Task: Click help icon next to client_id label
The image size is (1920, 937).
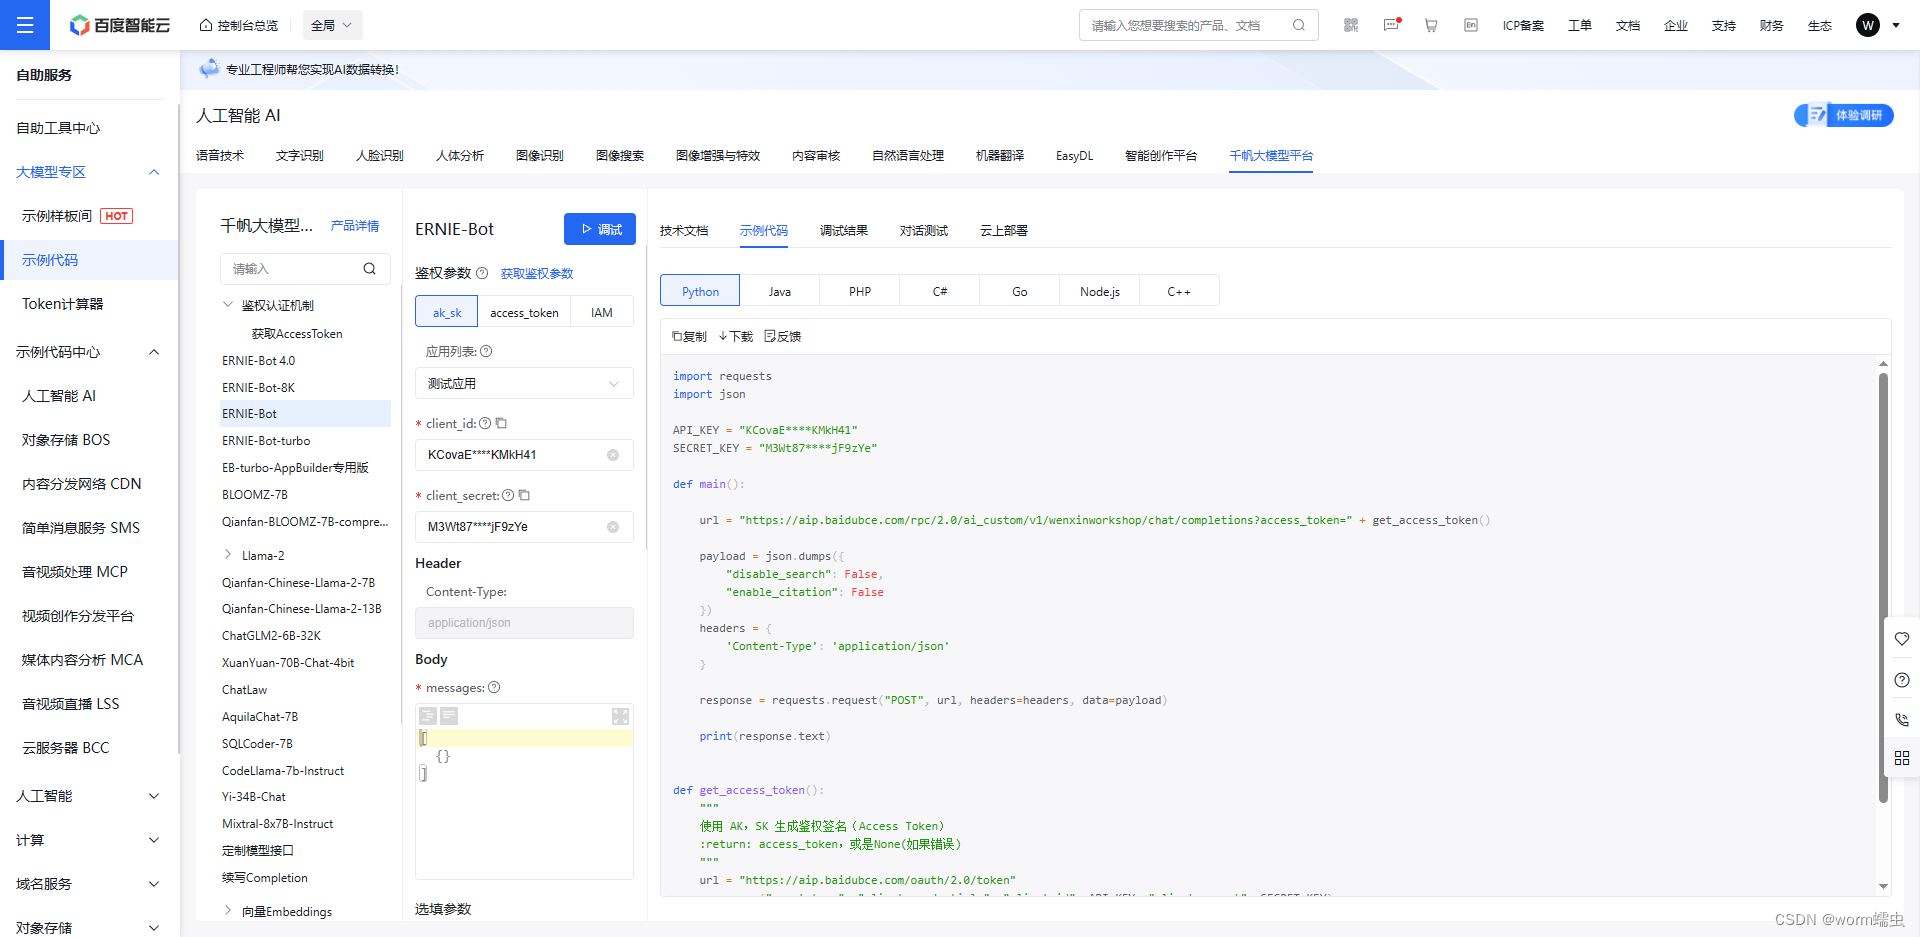Action: tap(485, 423)
